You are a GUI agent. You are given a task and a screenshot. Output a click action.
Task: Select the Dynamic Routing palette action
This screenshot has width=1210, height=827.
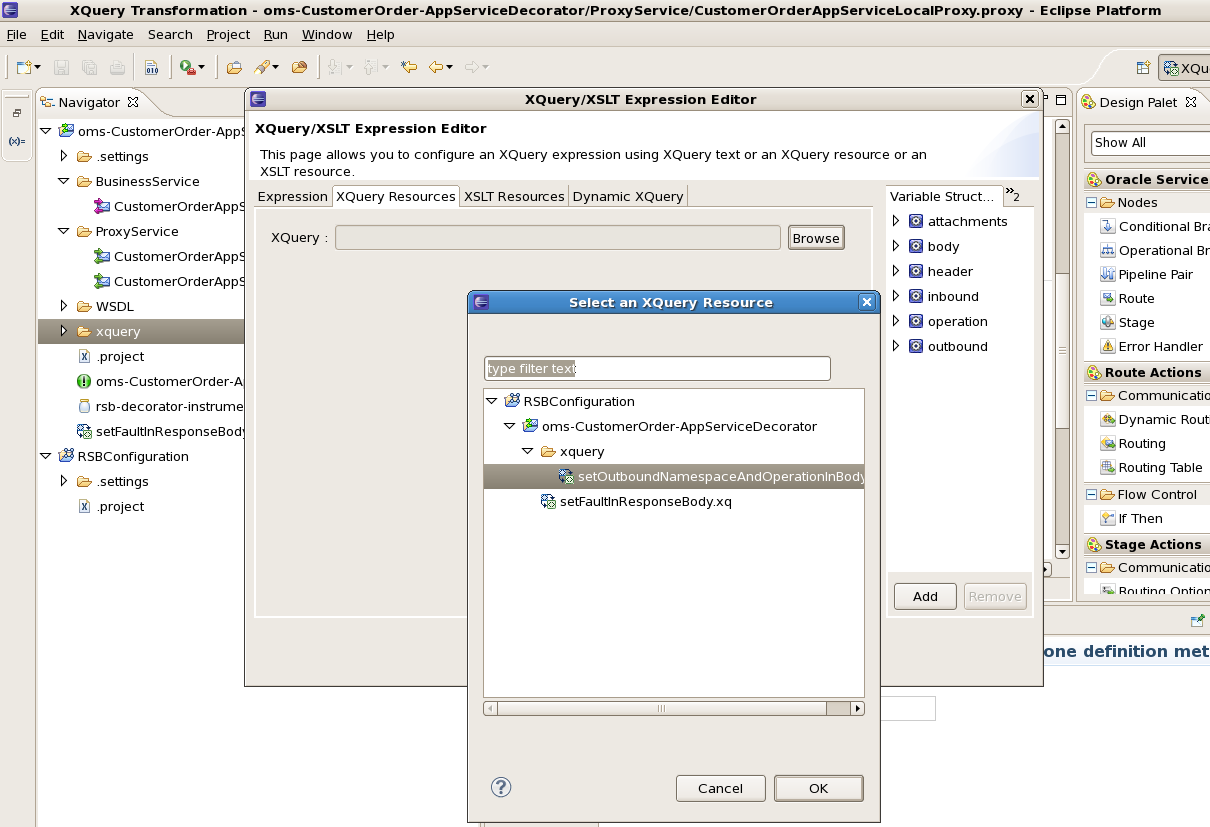click(x=1155, y=419)
